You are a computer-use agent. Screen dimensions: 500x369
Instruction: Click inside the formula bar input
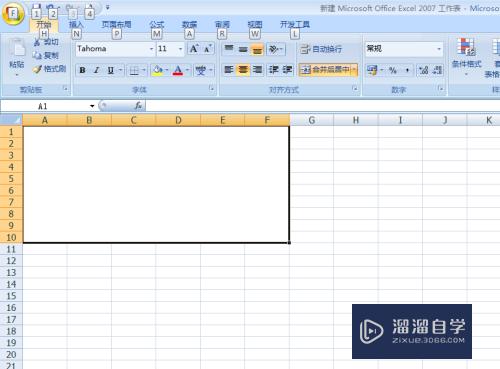coord(323,106)
